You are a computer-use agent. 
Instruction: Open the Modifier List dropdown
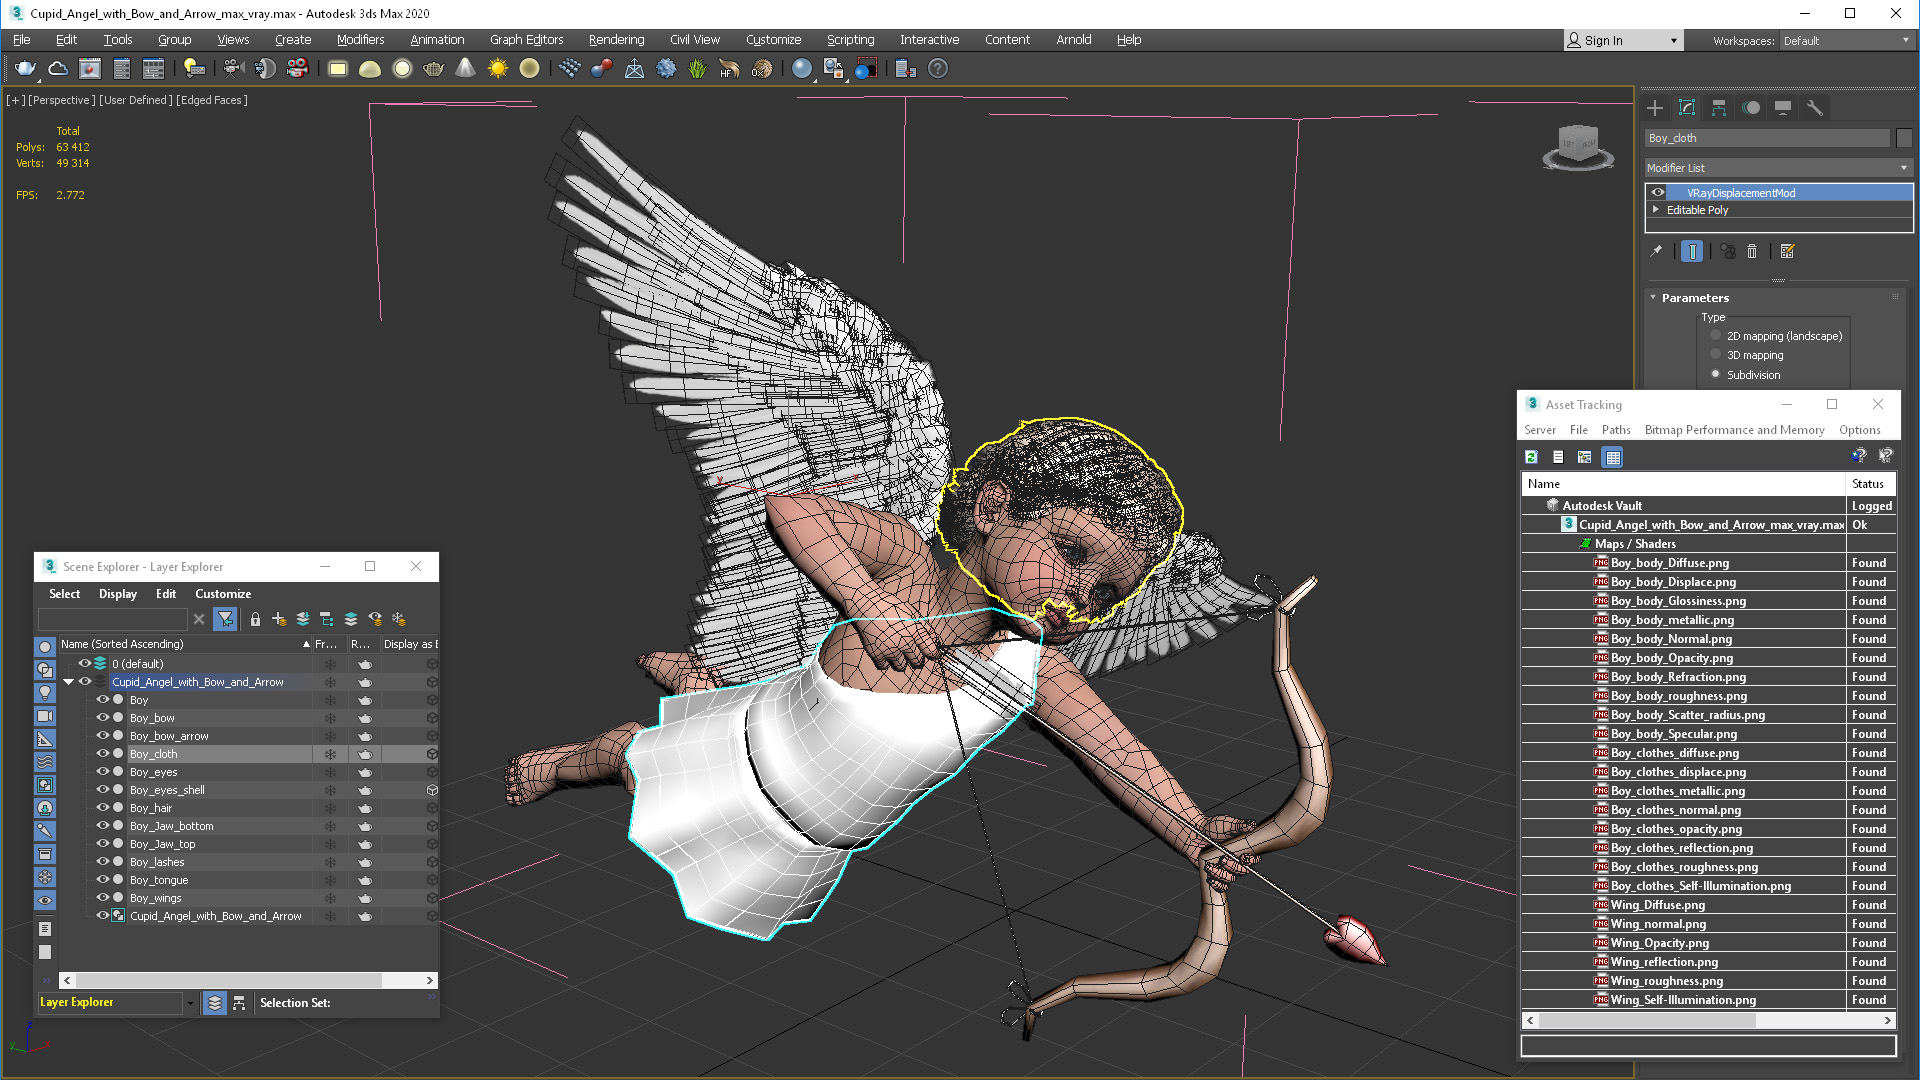click(x=1778, y=168)
